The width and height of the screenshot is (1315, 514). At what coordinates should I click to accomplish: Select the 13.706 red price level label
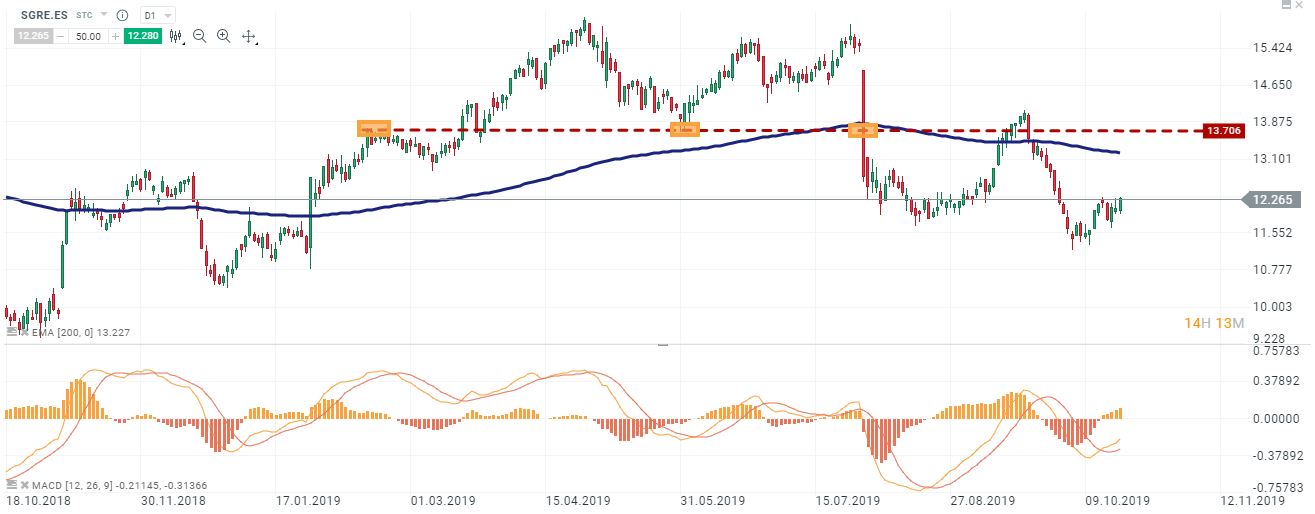tap(1225, 131)
